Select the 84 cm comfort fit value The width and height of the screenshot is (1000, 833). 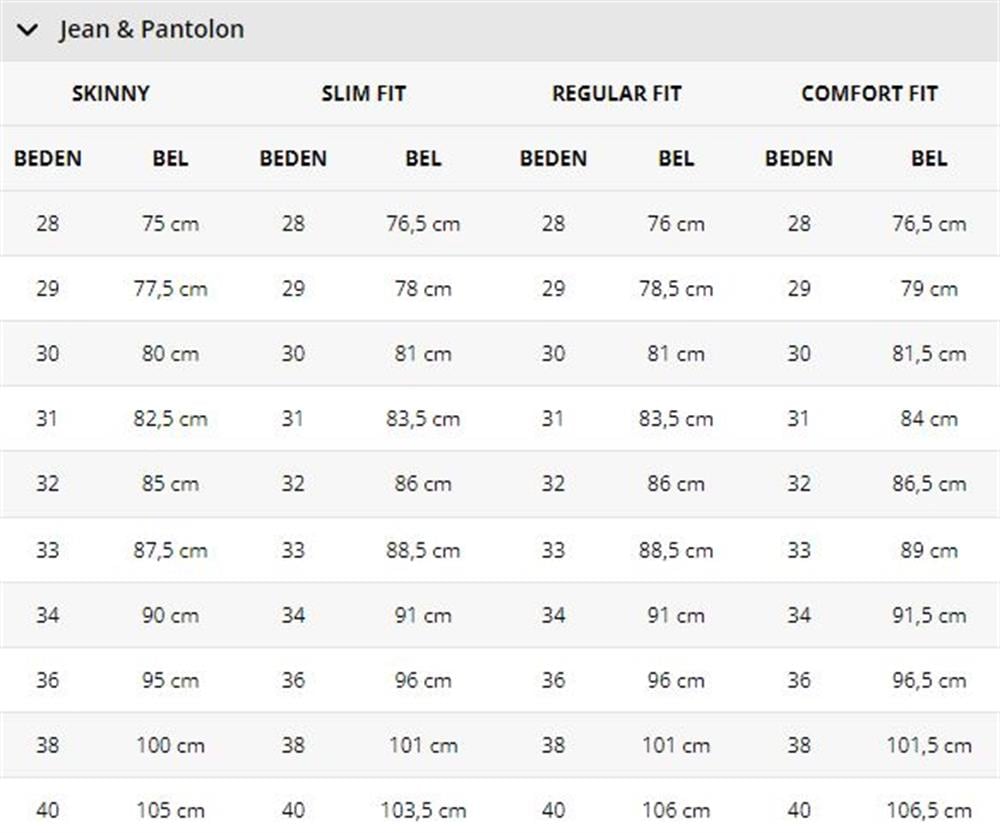pos(929,419)
